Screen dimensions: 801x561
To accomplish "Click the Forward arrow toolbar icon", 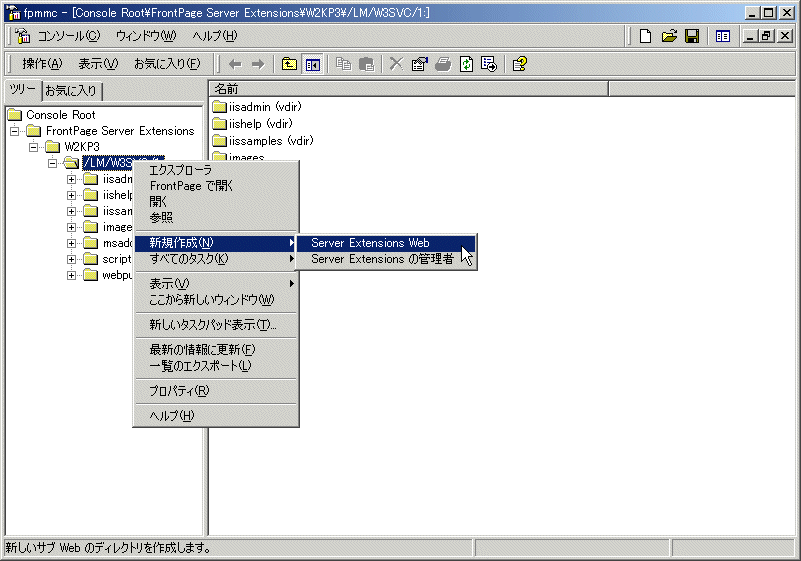I will (258, 64).
